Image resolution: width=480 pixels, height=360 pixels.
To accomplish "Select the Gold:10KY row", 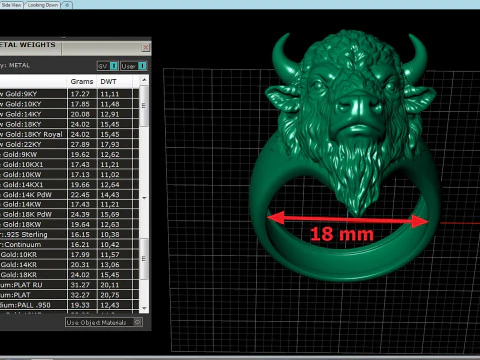I will pos(69,104).
